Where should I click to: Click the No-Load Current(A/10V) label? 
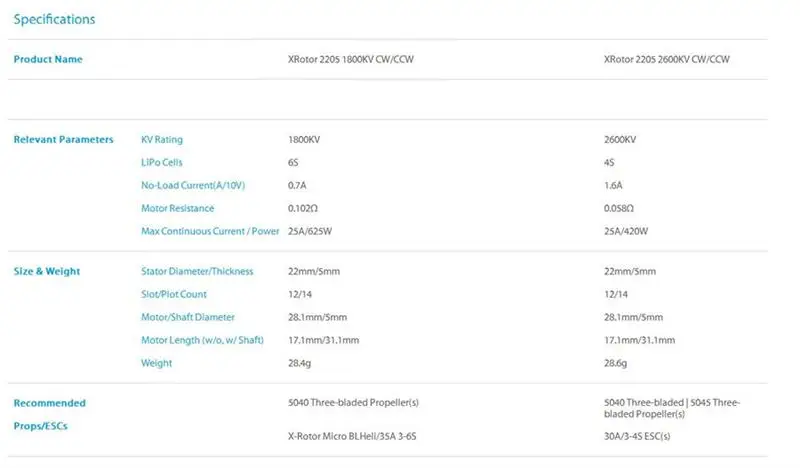click(x=193, y=185)
